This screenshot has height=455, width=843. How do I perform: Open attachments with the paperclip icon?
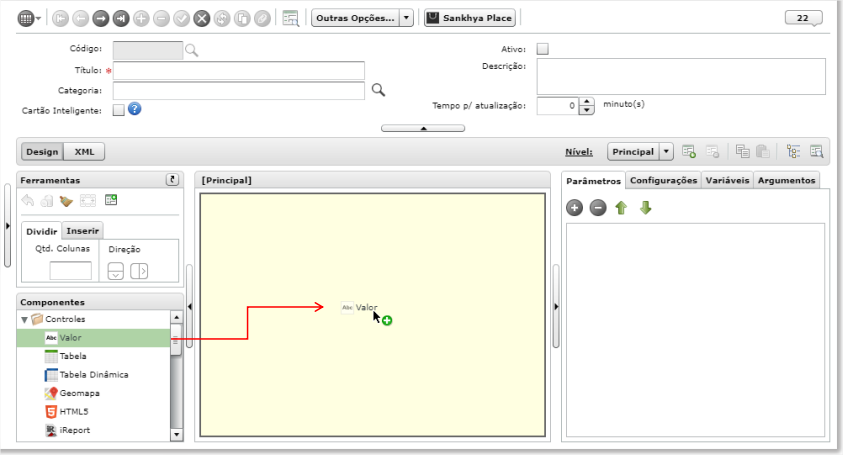click(262, 19)
